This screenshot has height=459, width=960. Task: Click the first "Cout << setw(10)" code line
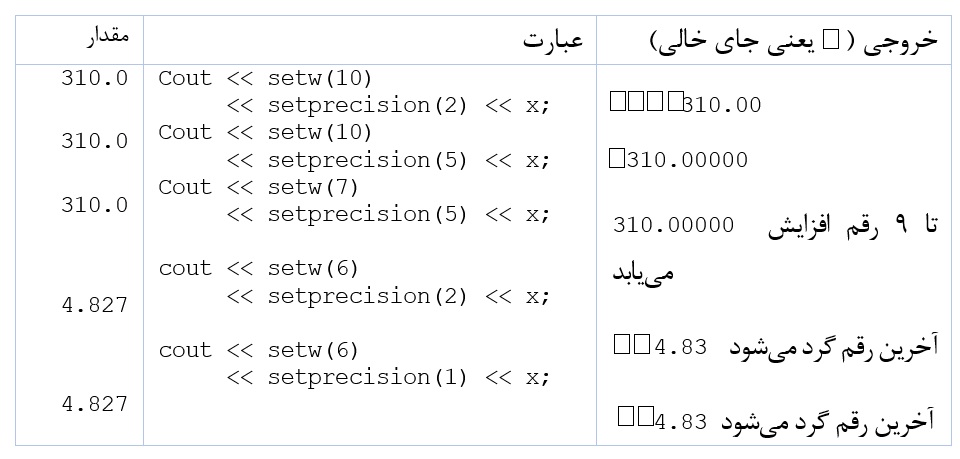coord(265,78)
